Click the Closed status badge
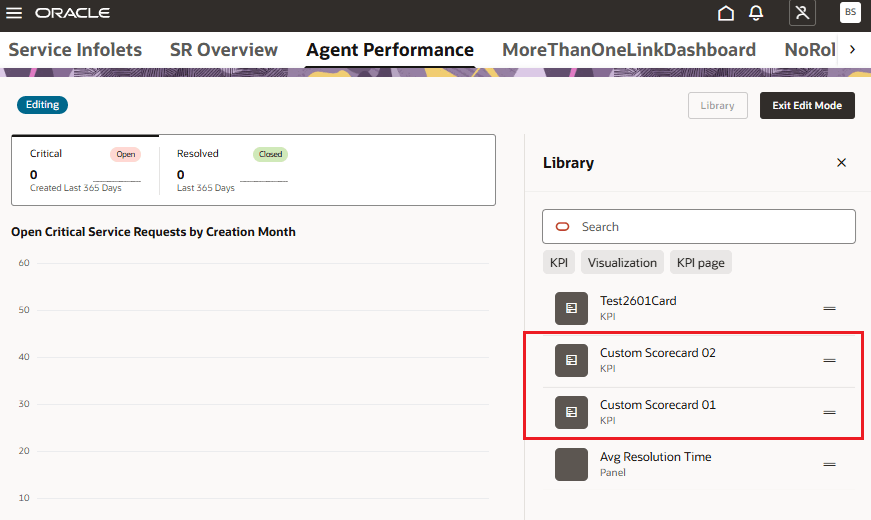This screenshot has height=520, width=871. 271,154
